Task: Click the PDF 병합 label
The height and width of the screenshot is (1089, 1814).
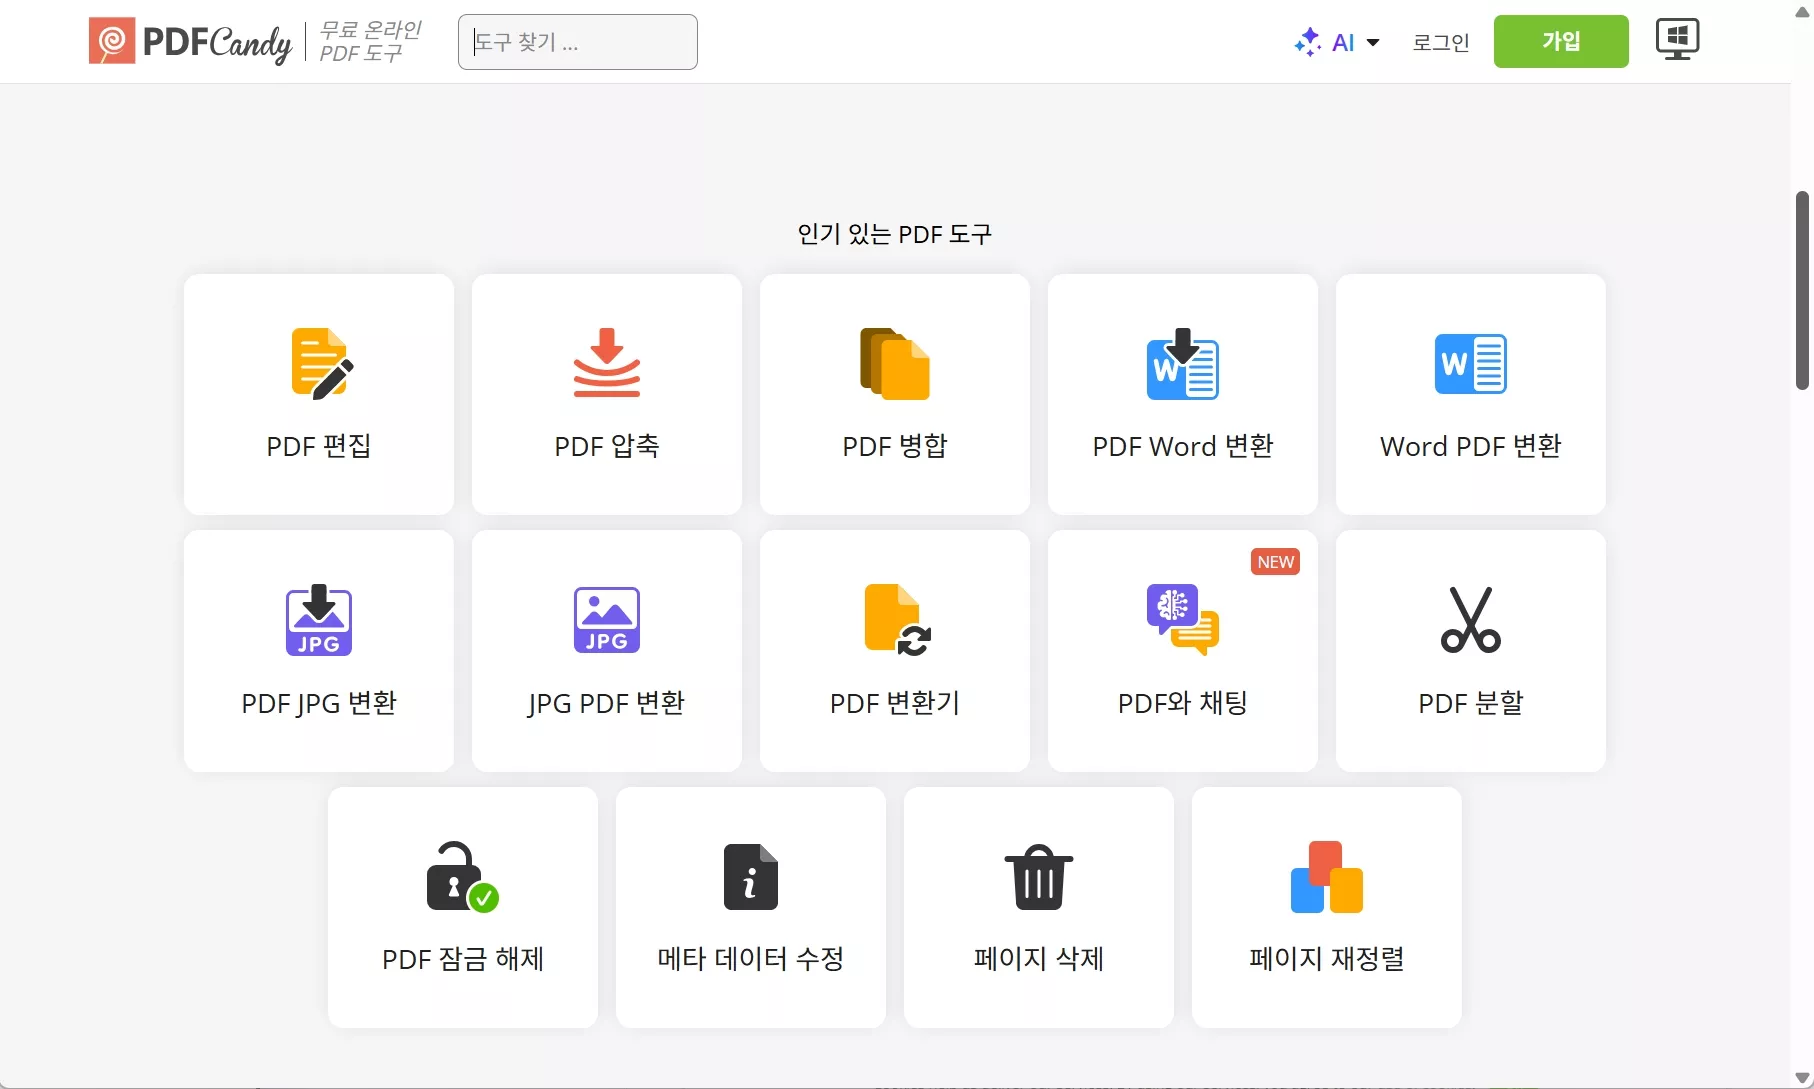Action: 895,446
